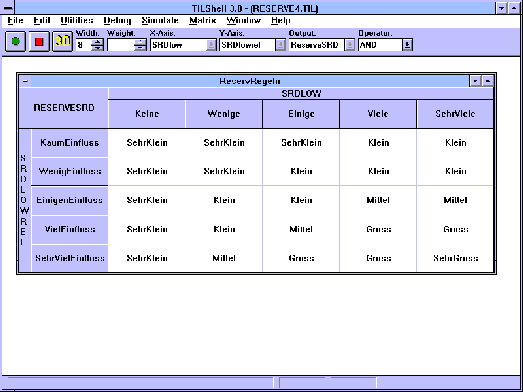This screenshot has height=392, width=523.
Task: Select VielEinfluss row Mittel cell under Einige
Action: tap(301, 229)
